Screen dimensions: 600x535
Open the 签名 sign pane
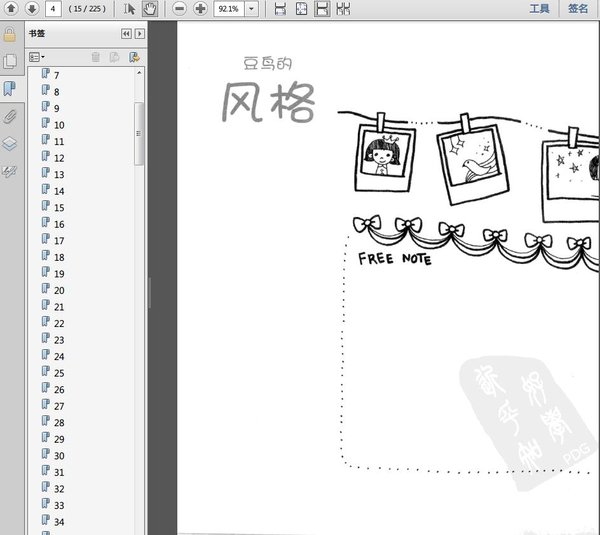[x=578, y=8]
